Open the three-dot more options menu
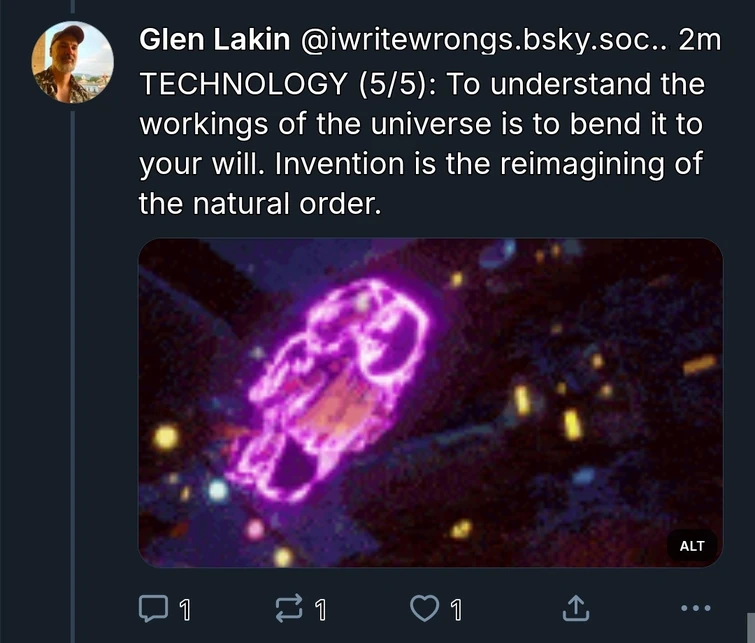The height and width of the screenshot is (643, 755). tap(694, 606)
